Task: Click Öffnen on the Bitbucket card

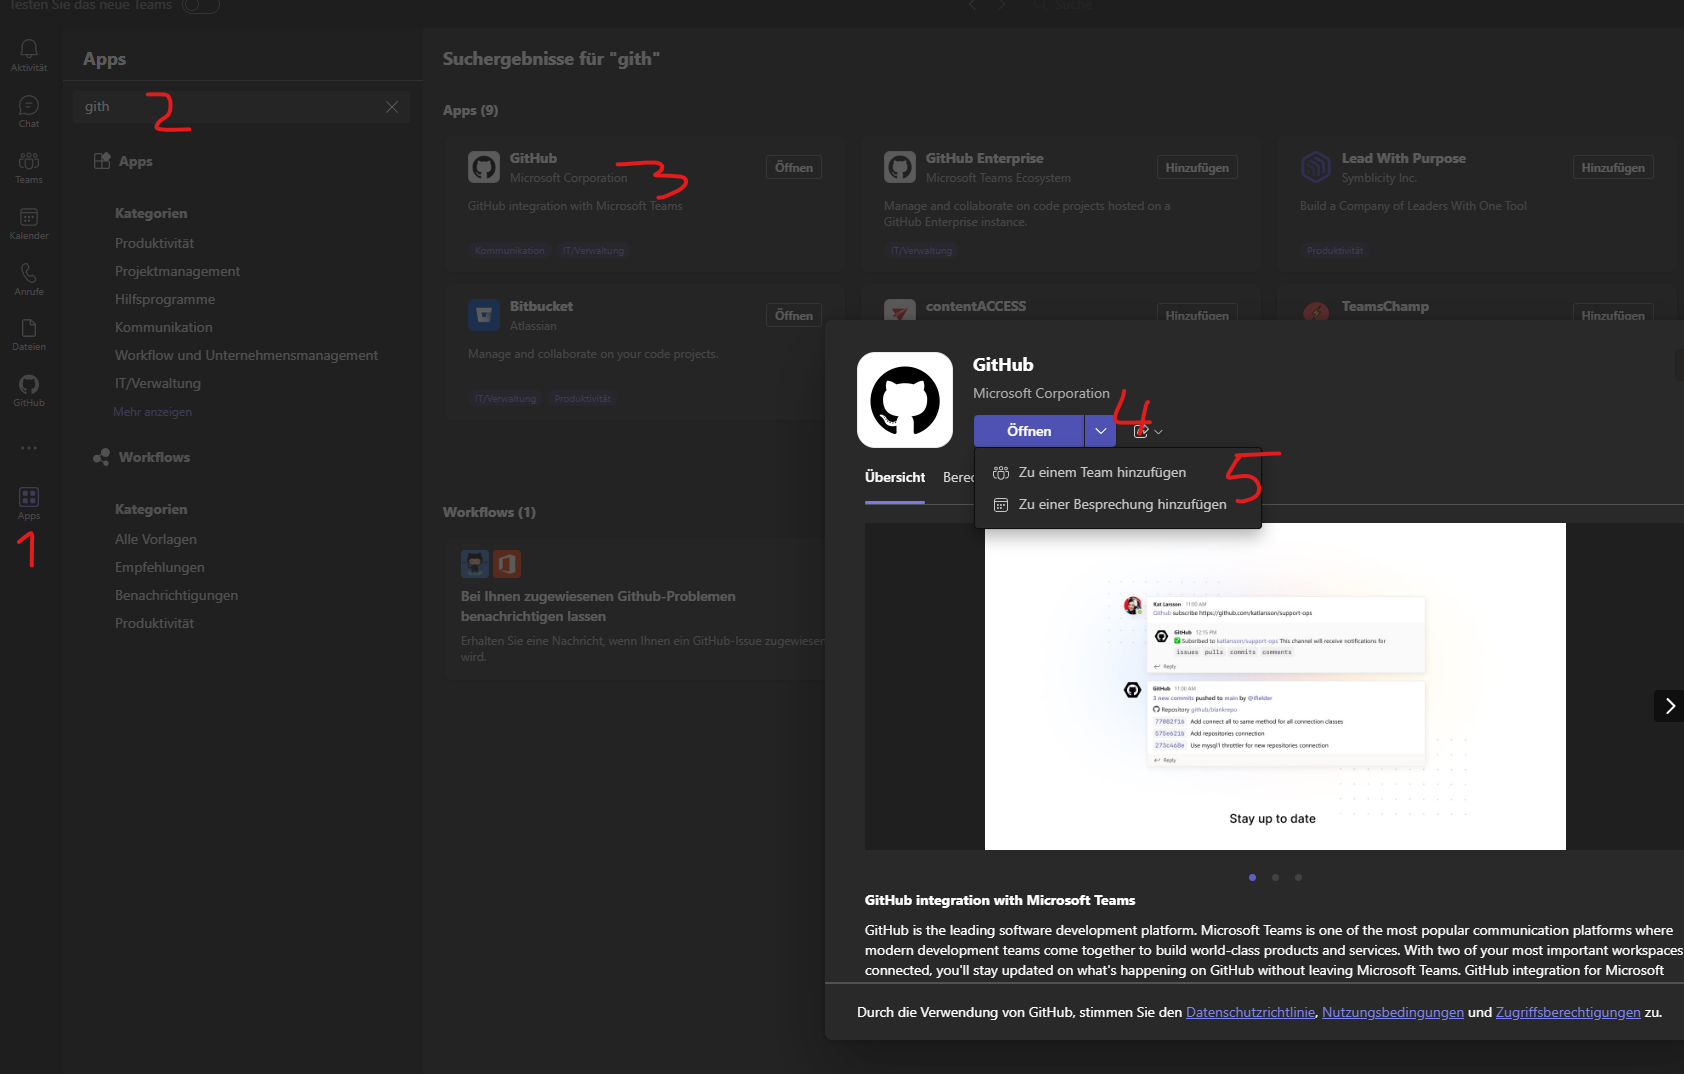Action: point(794,315)
